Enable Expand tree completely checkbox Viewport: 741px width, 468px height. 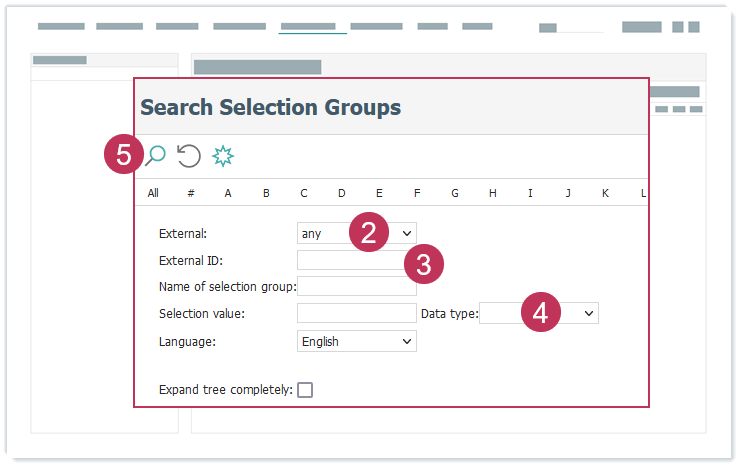click(x=305, y=390)
